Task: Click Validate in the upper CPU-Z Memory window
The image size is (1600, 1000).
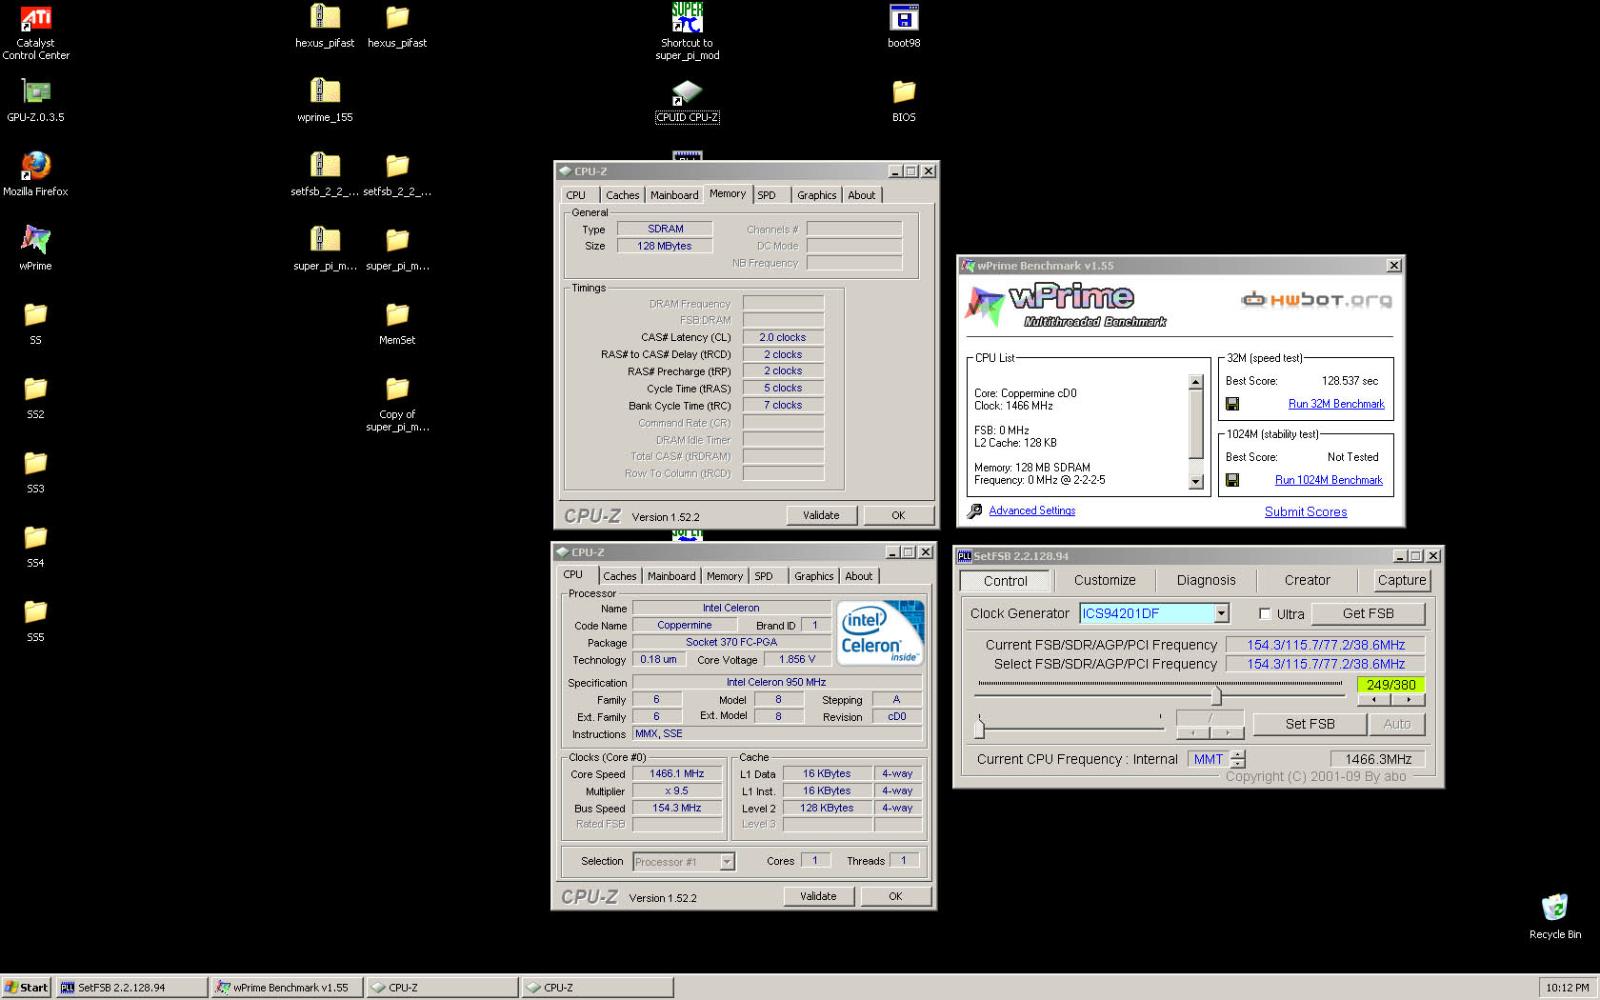Action: coord(821,516)
